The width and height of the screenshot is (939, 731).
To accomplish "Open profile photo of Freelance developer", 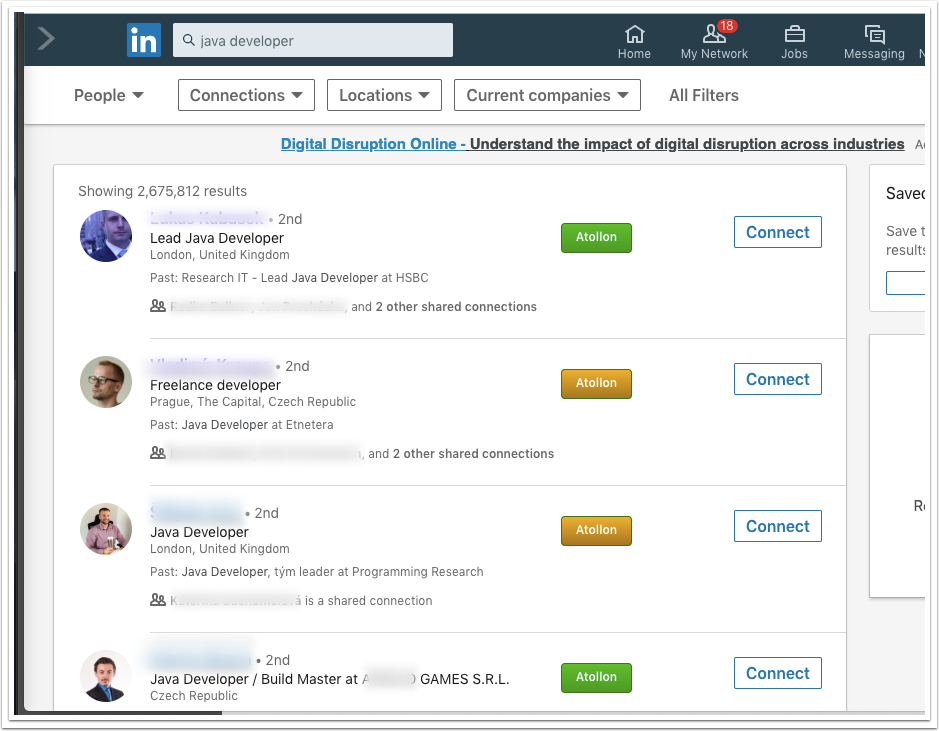I will click(x=106, y=382).
